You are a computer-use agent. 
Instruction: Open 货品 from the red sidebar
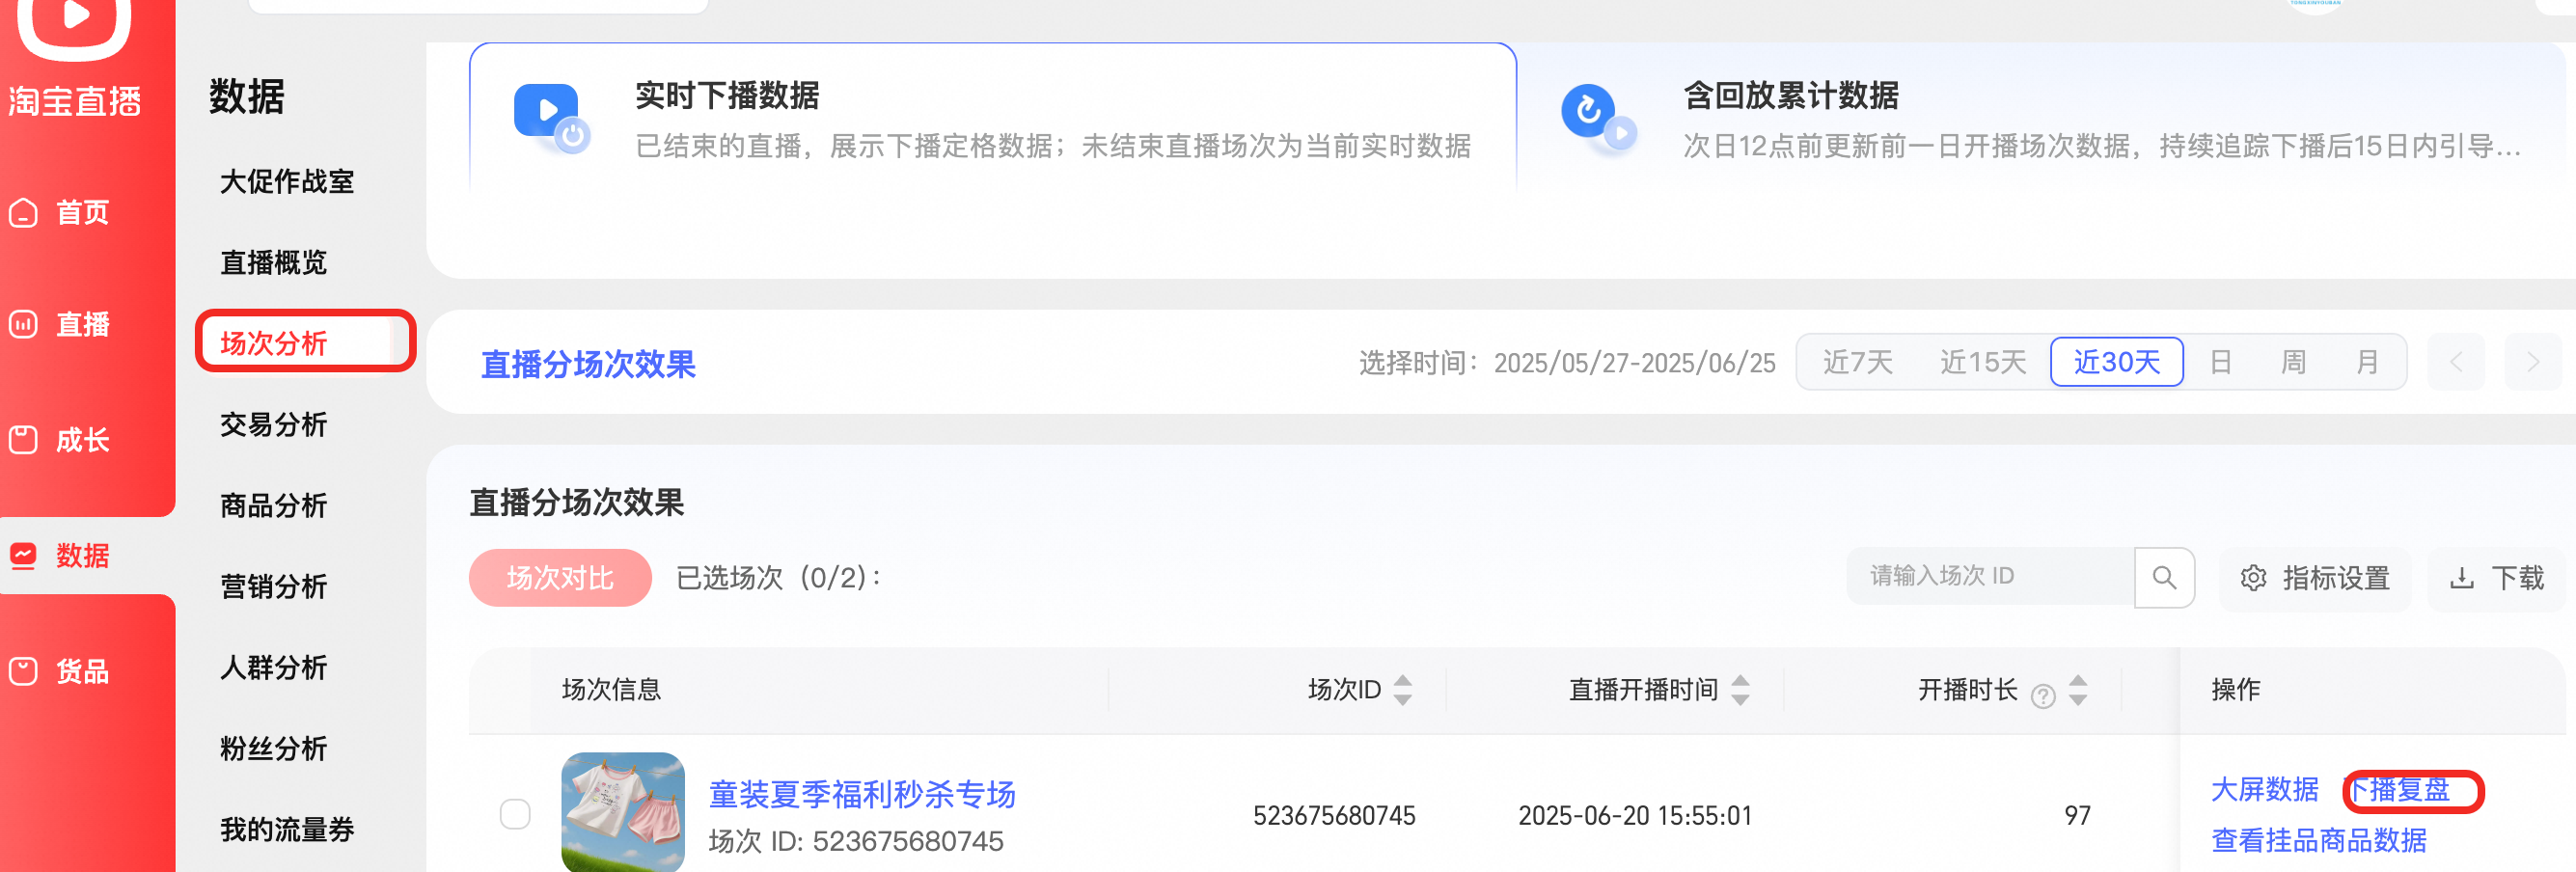click(82, 670)
